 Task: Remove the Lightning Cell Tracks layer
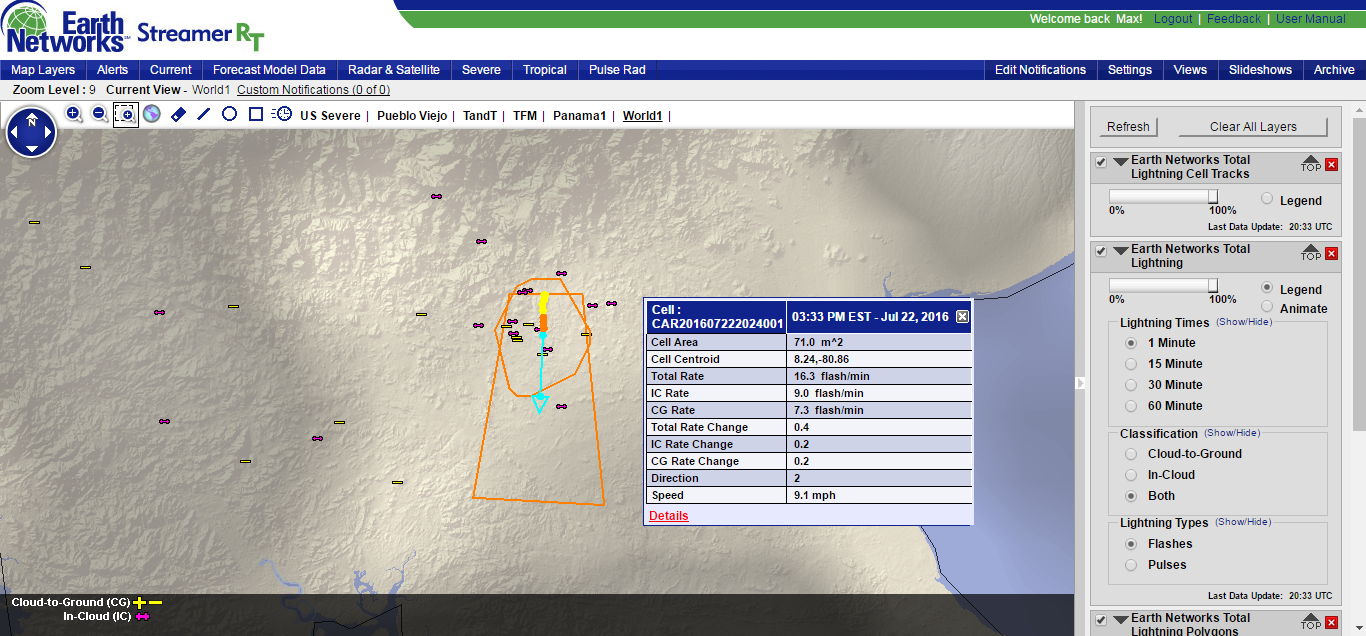1332,164
